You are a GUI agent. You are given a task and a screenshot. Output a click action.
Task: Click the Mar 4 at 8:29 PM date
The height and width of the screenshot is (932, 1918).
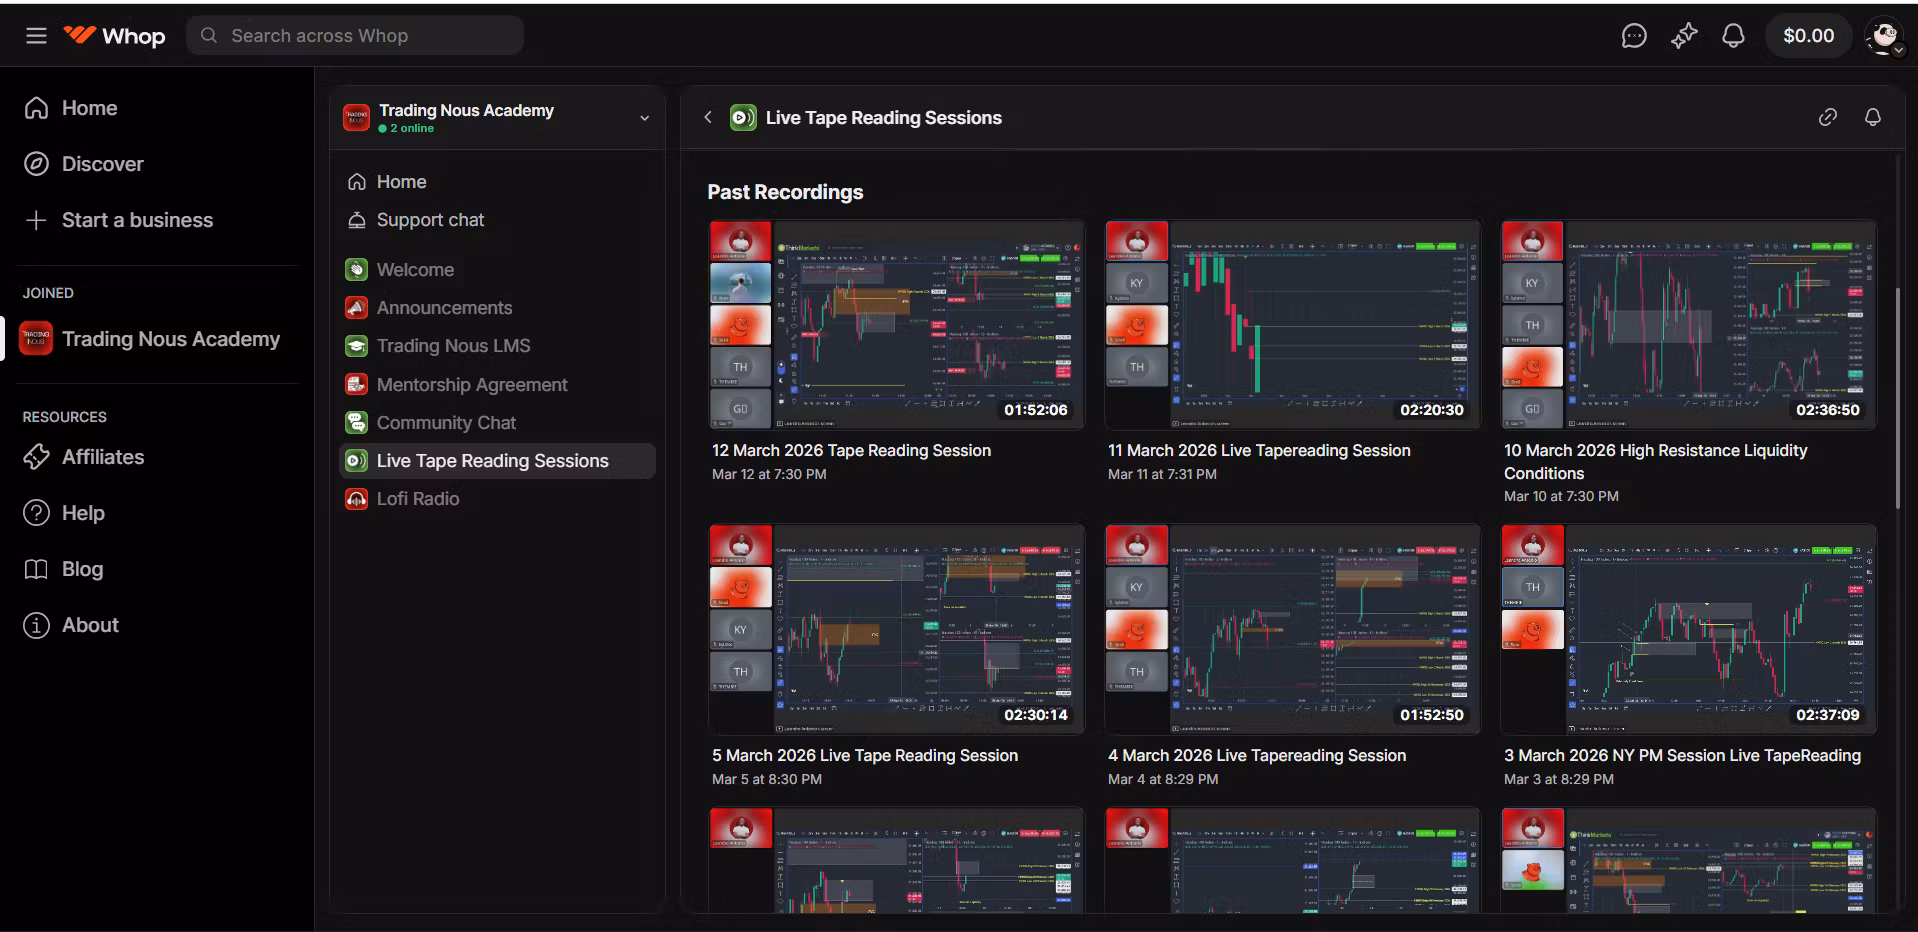pos(1163,780)
